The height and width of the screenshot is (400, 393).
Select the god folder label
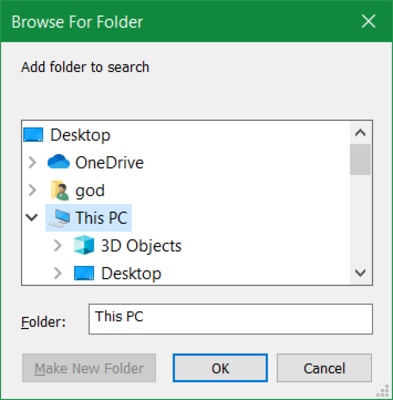[x=90, y=191]
